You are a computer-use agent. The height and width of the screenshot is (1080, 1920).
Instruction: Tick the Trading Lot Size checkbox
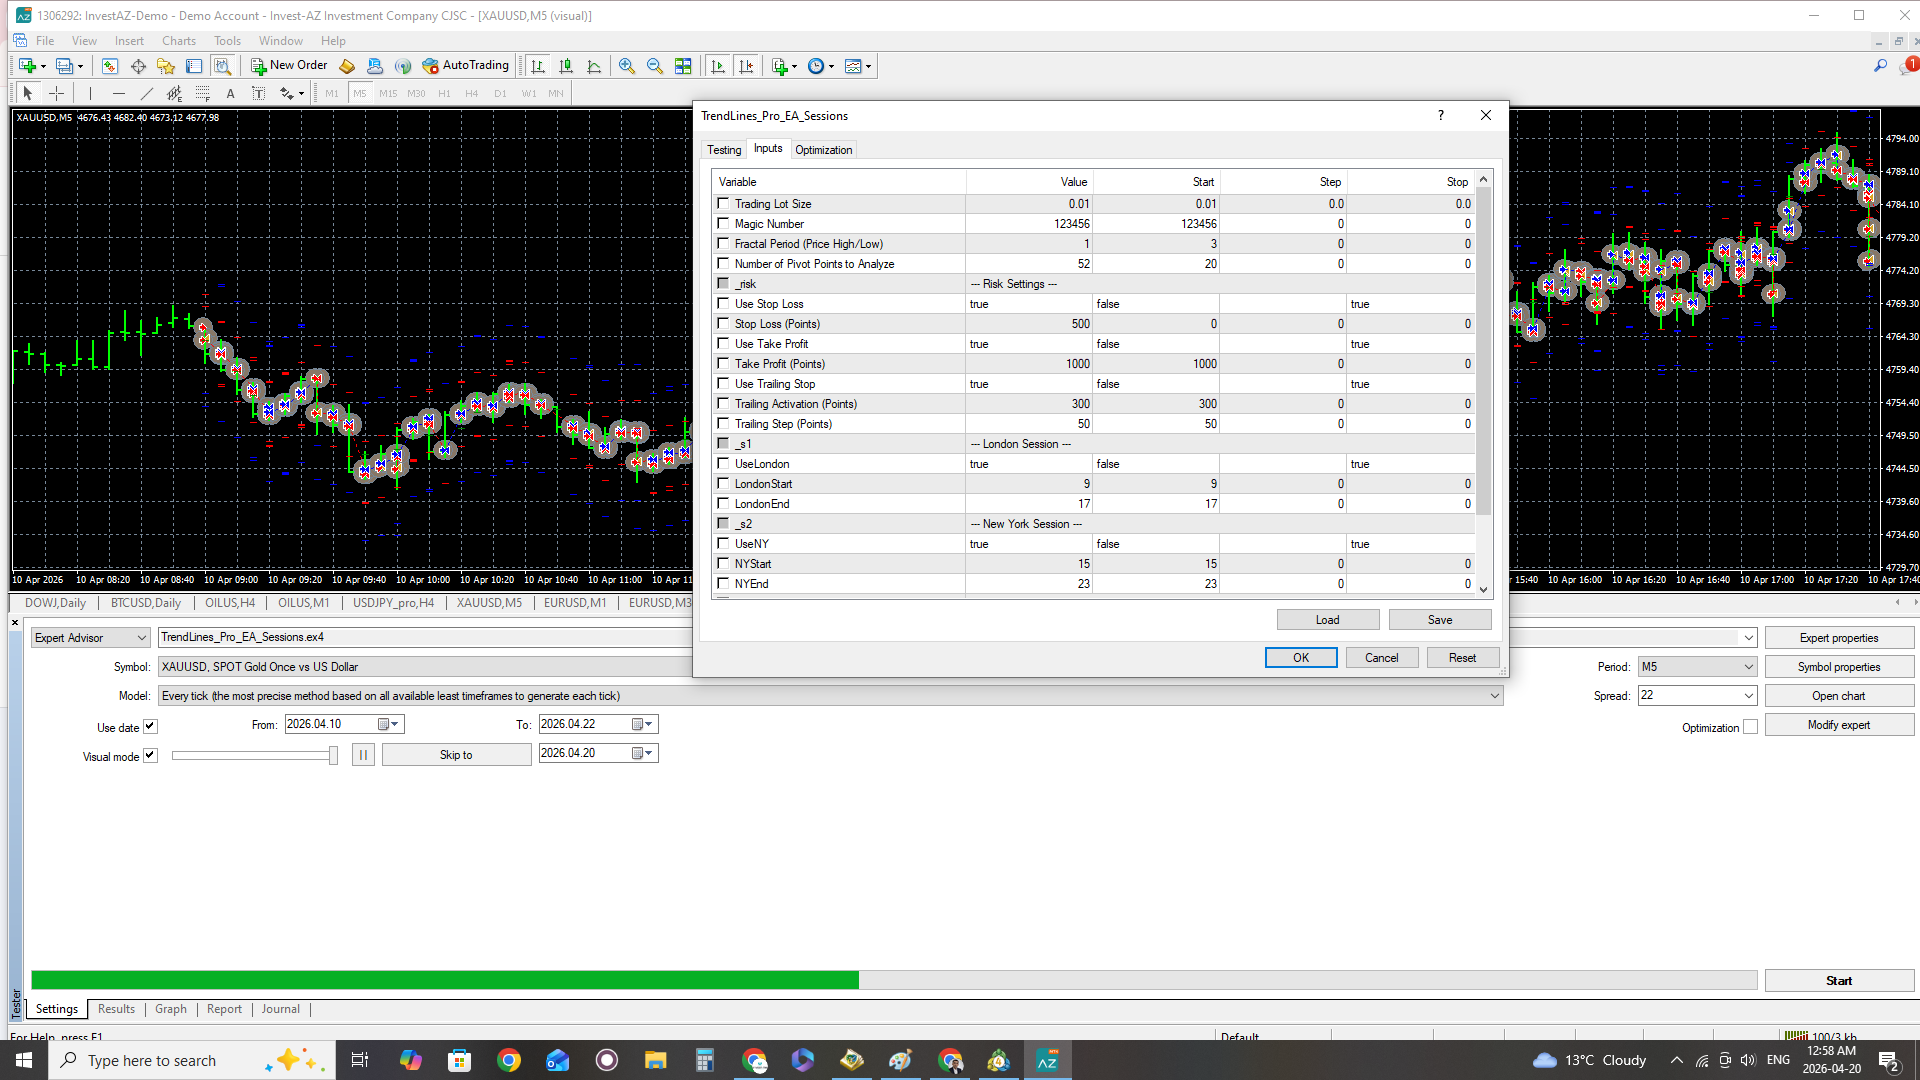723,203
